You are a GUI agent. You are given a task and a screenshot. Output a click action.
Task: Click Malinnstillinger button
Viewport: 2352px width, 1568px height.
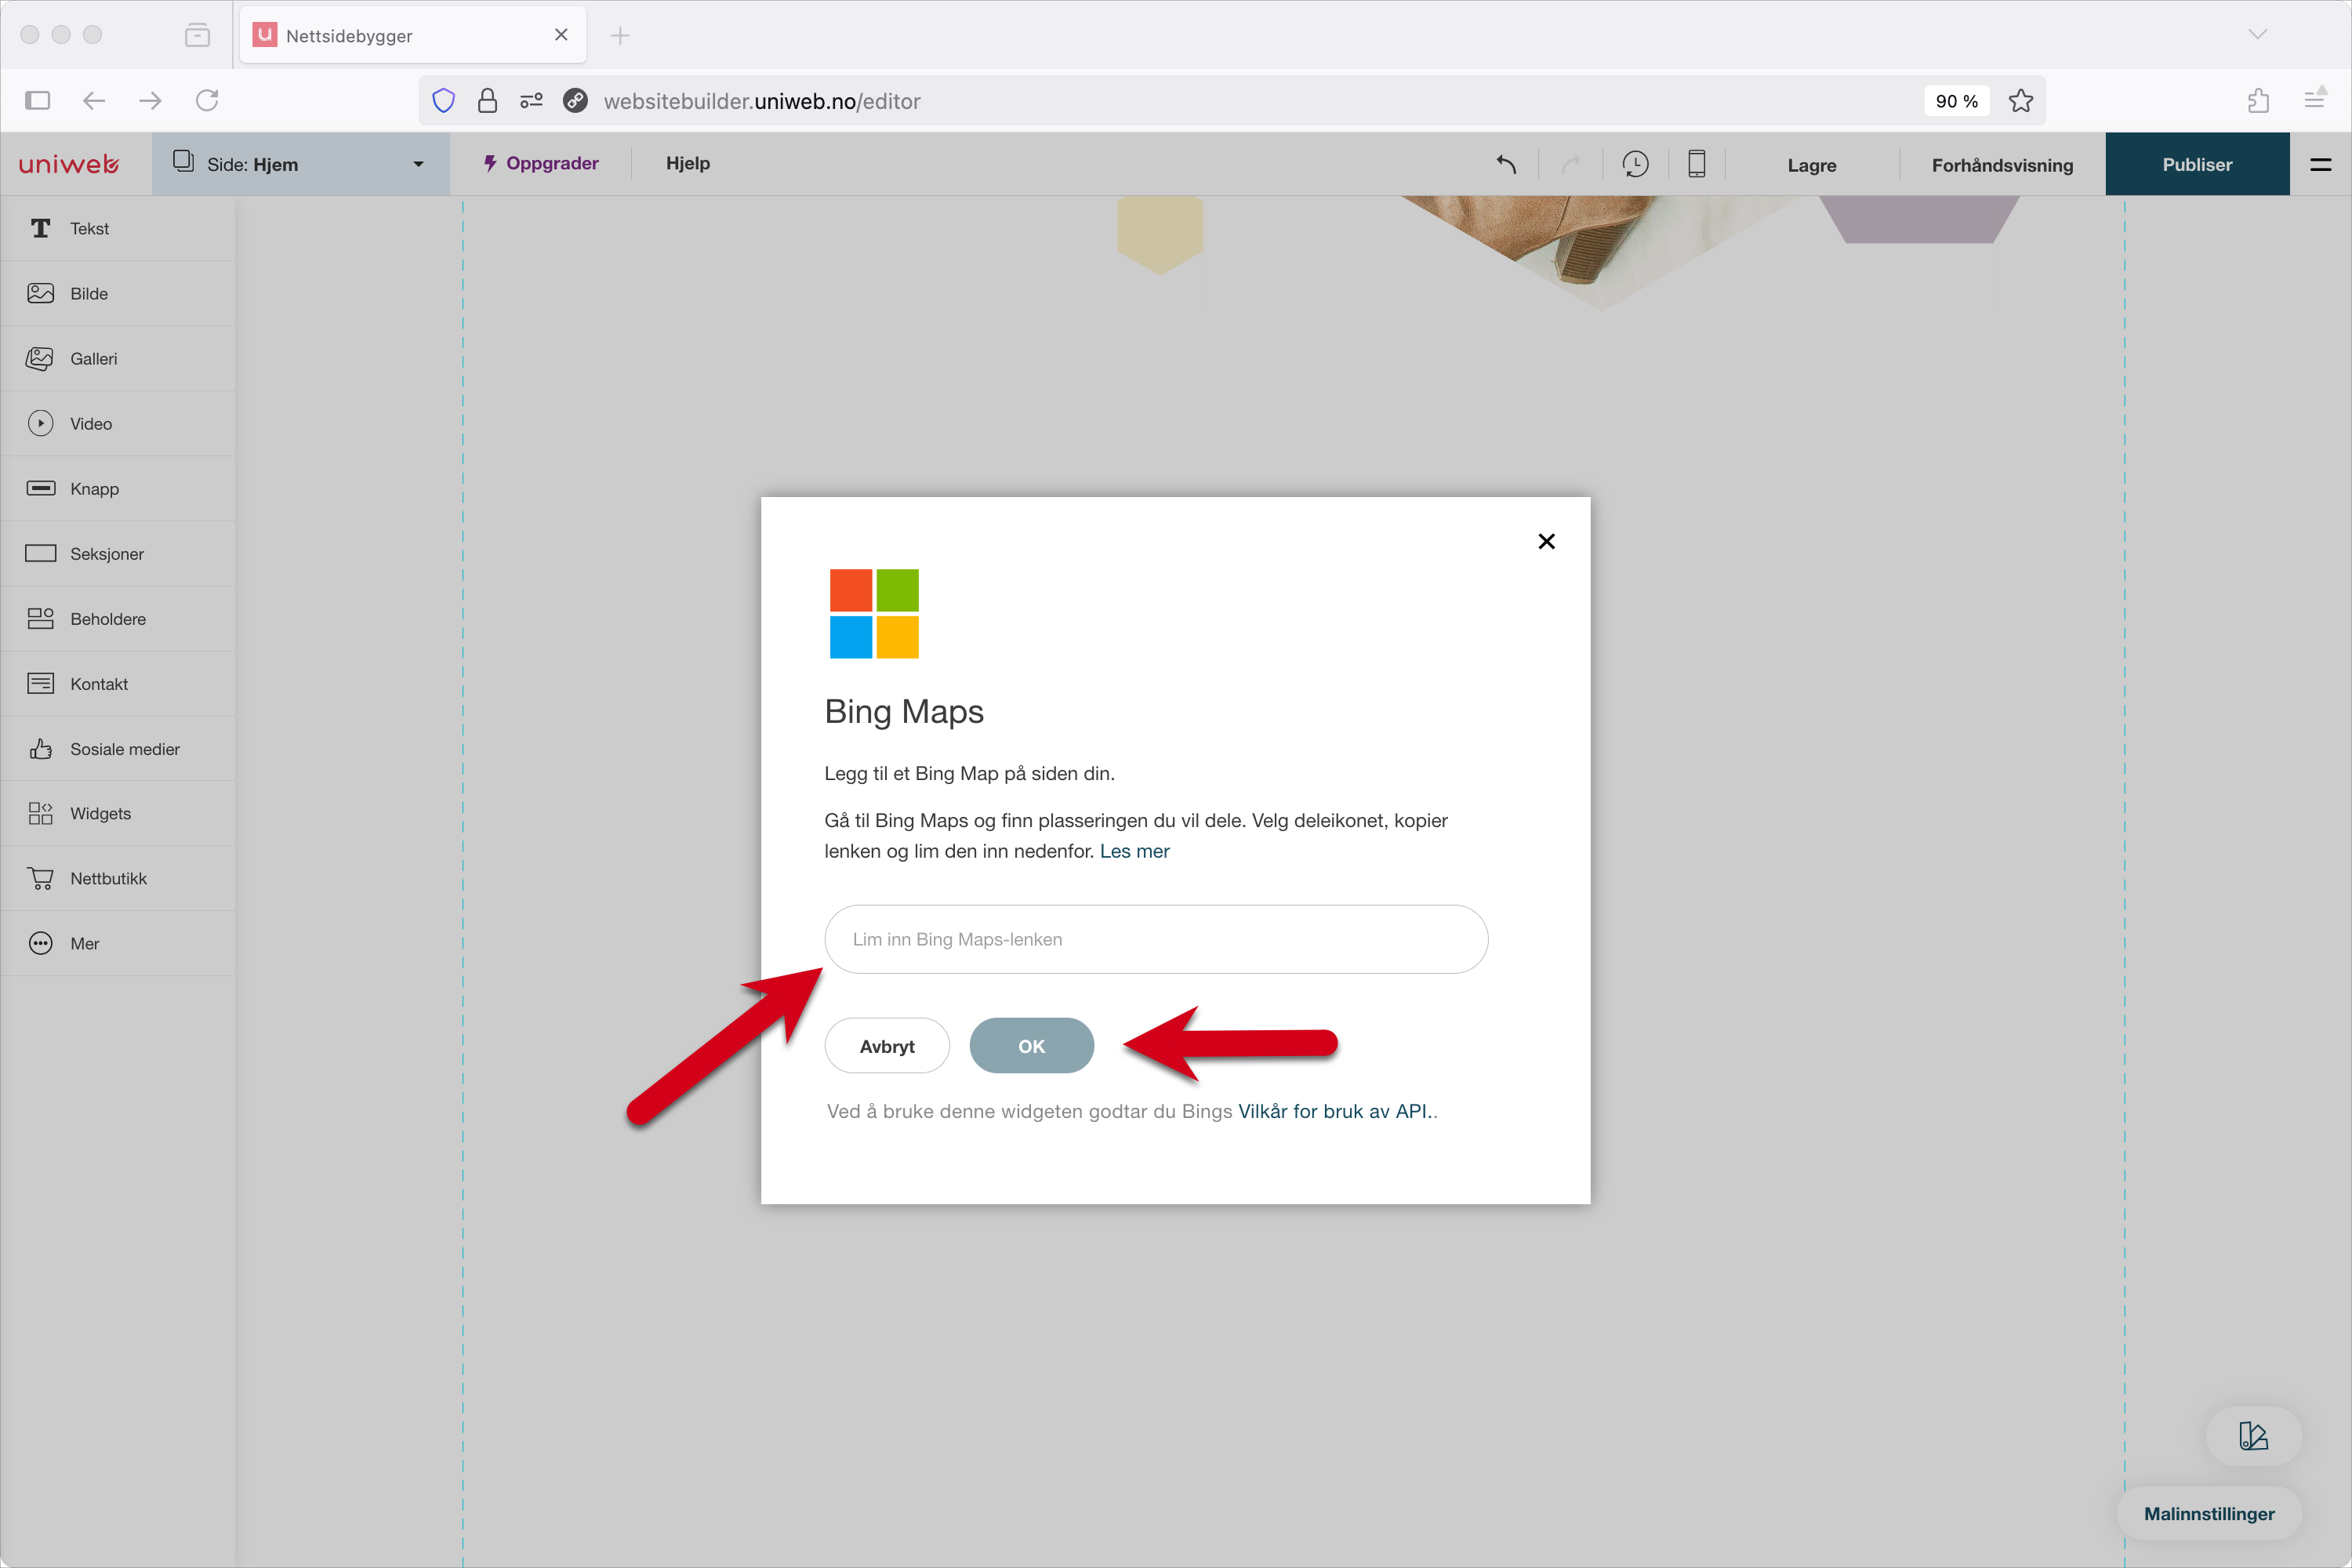tap(2209, 1513)
